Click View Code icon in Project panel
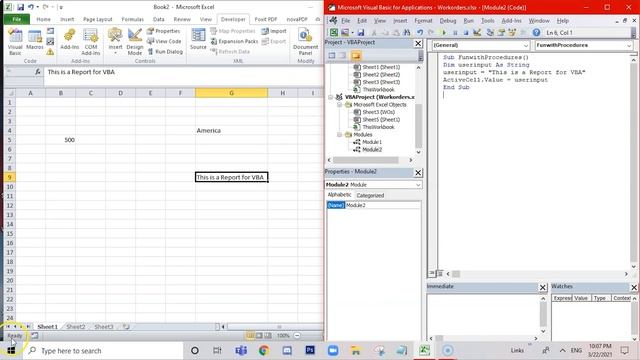640x360 pixels. click(x=332, y=56)
